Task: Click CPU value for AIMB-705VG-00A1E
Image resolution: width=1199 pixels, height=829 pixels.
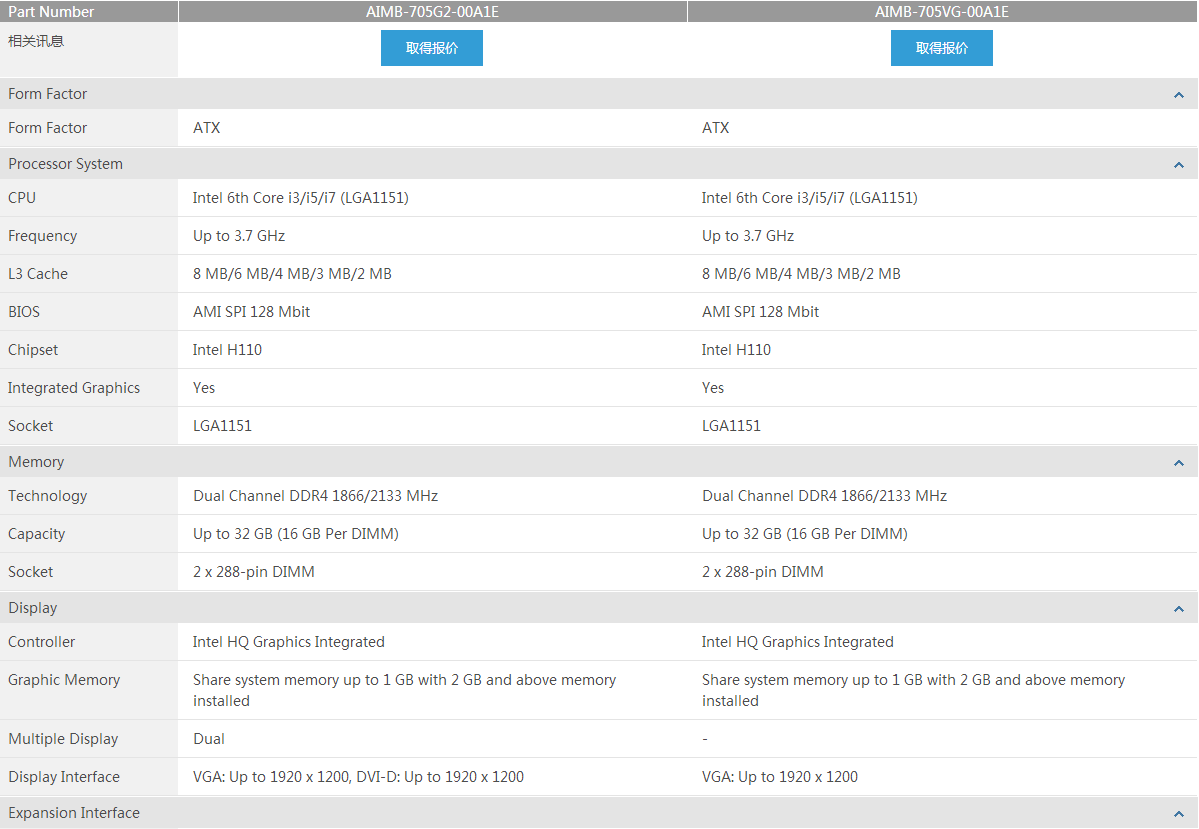Action: point(810,198)
